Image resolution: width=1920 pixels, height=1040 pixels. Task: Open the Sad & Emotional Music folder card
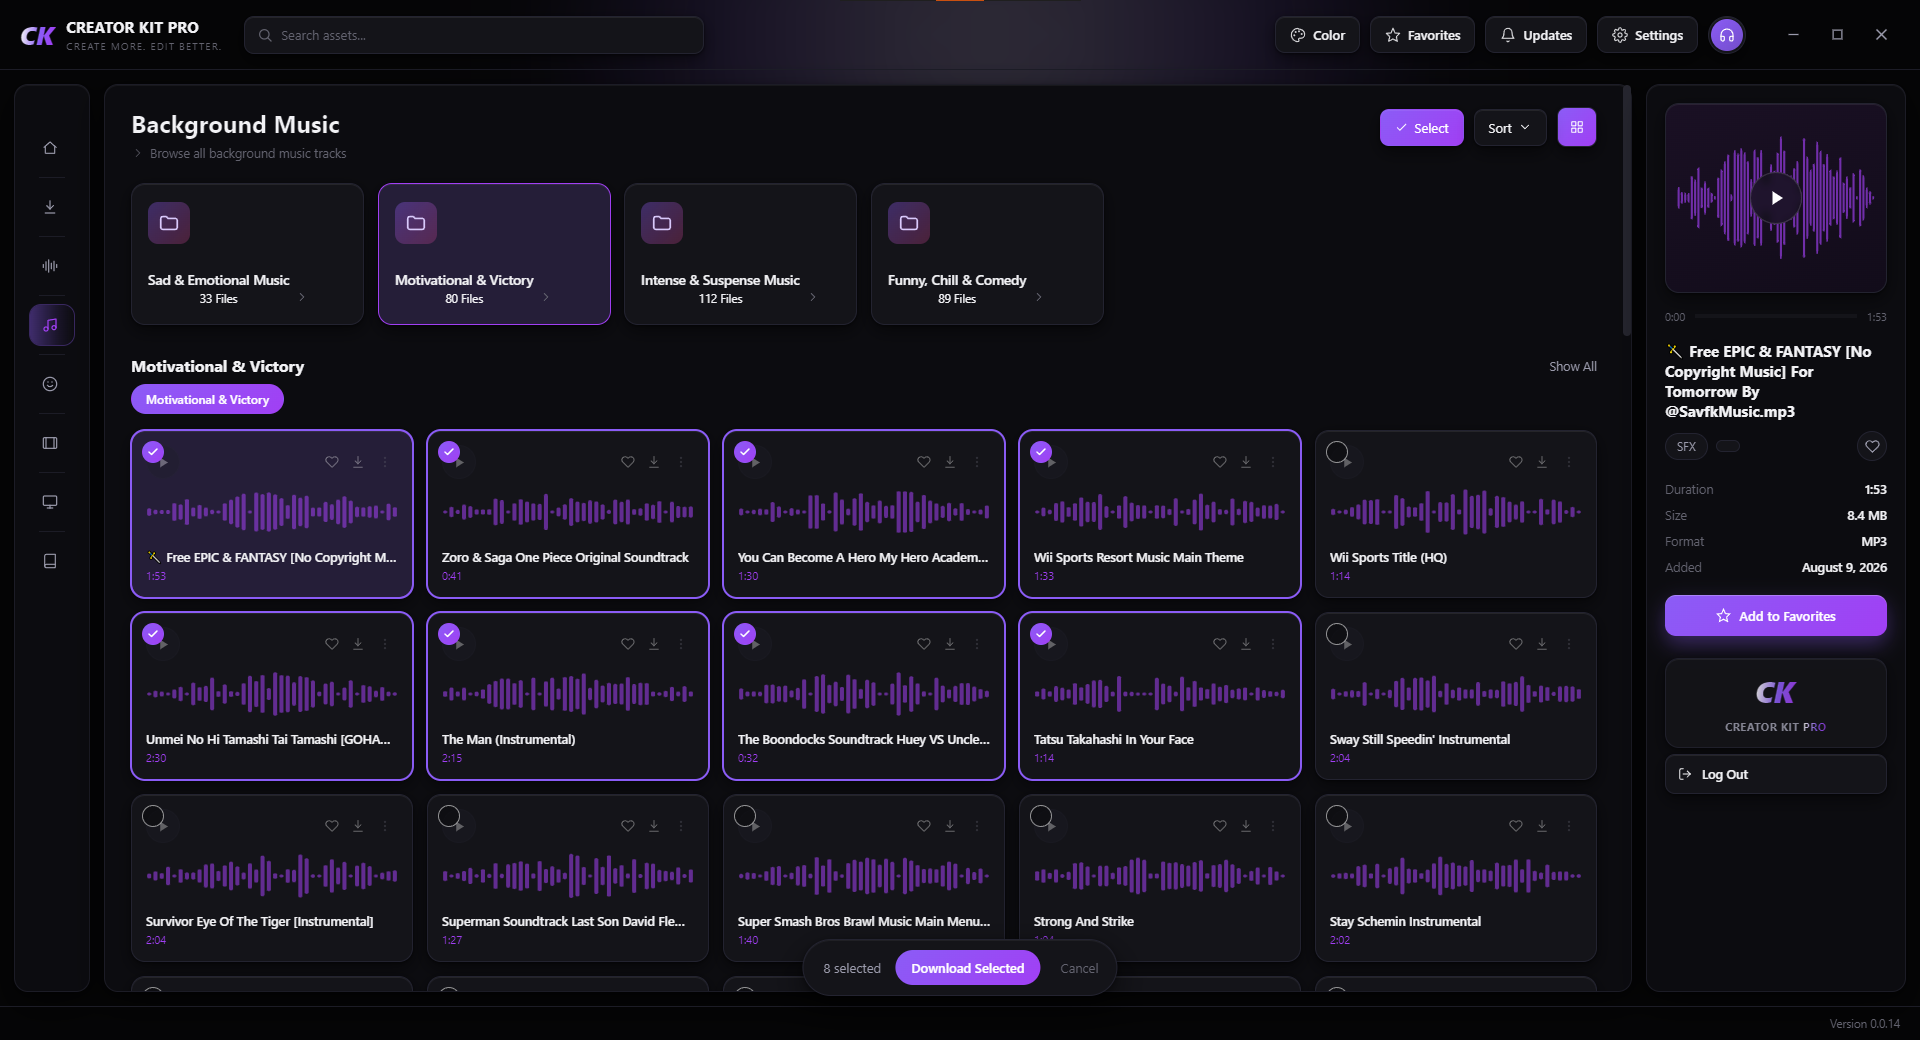pos(247,254)
